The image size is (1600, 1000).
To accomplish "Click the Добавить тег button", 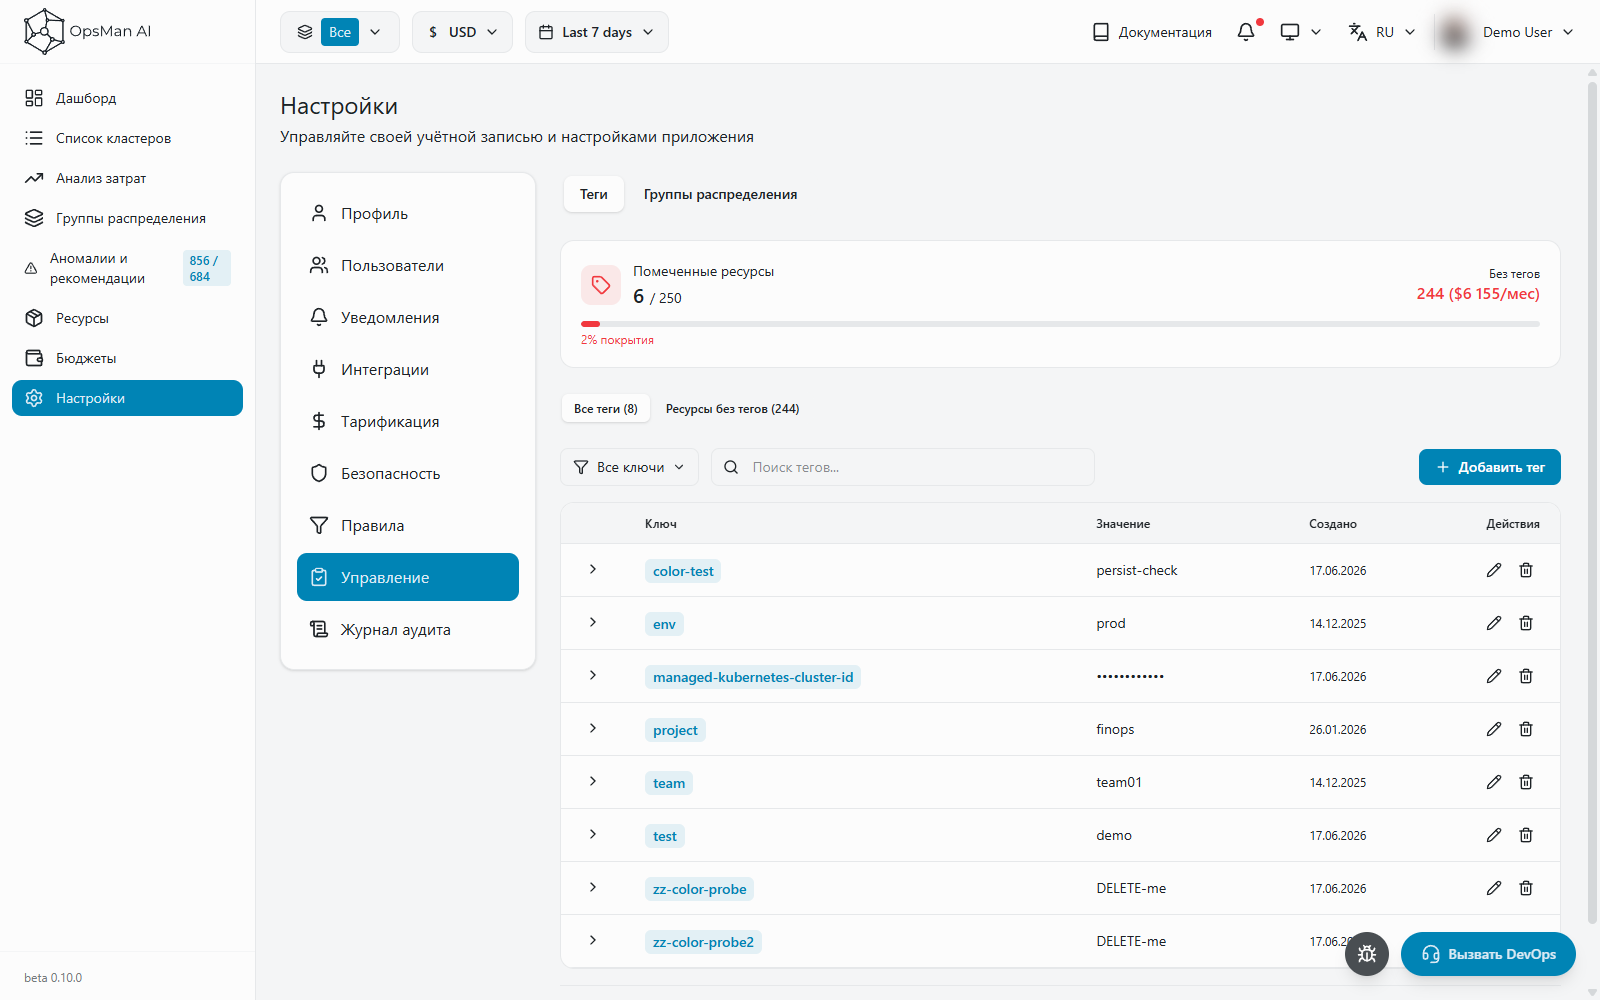I will [1490, 467].
